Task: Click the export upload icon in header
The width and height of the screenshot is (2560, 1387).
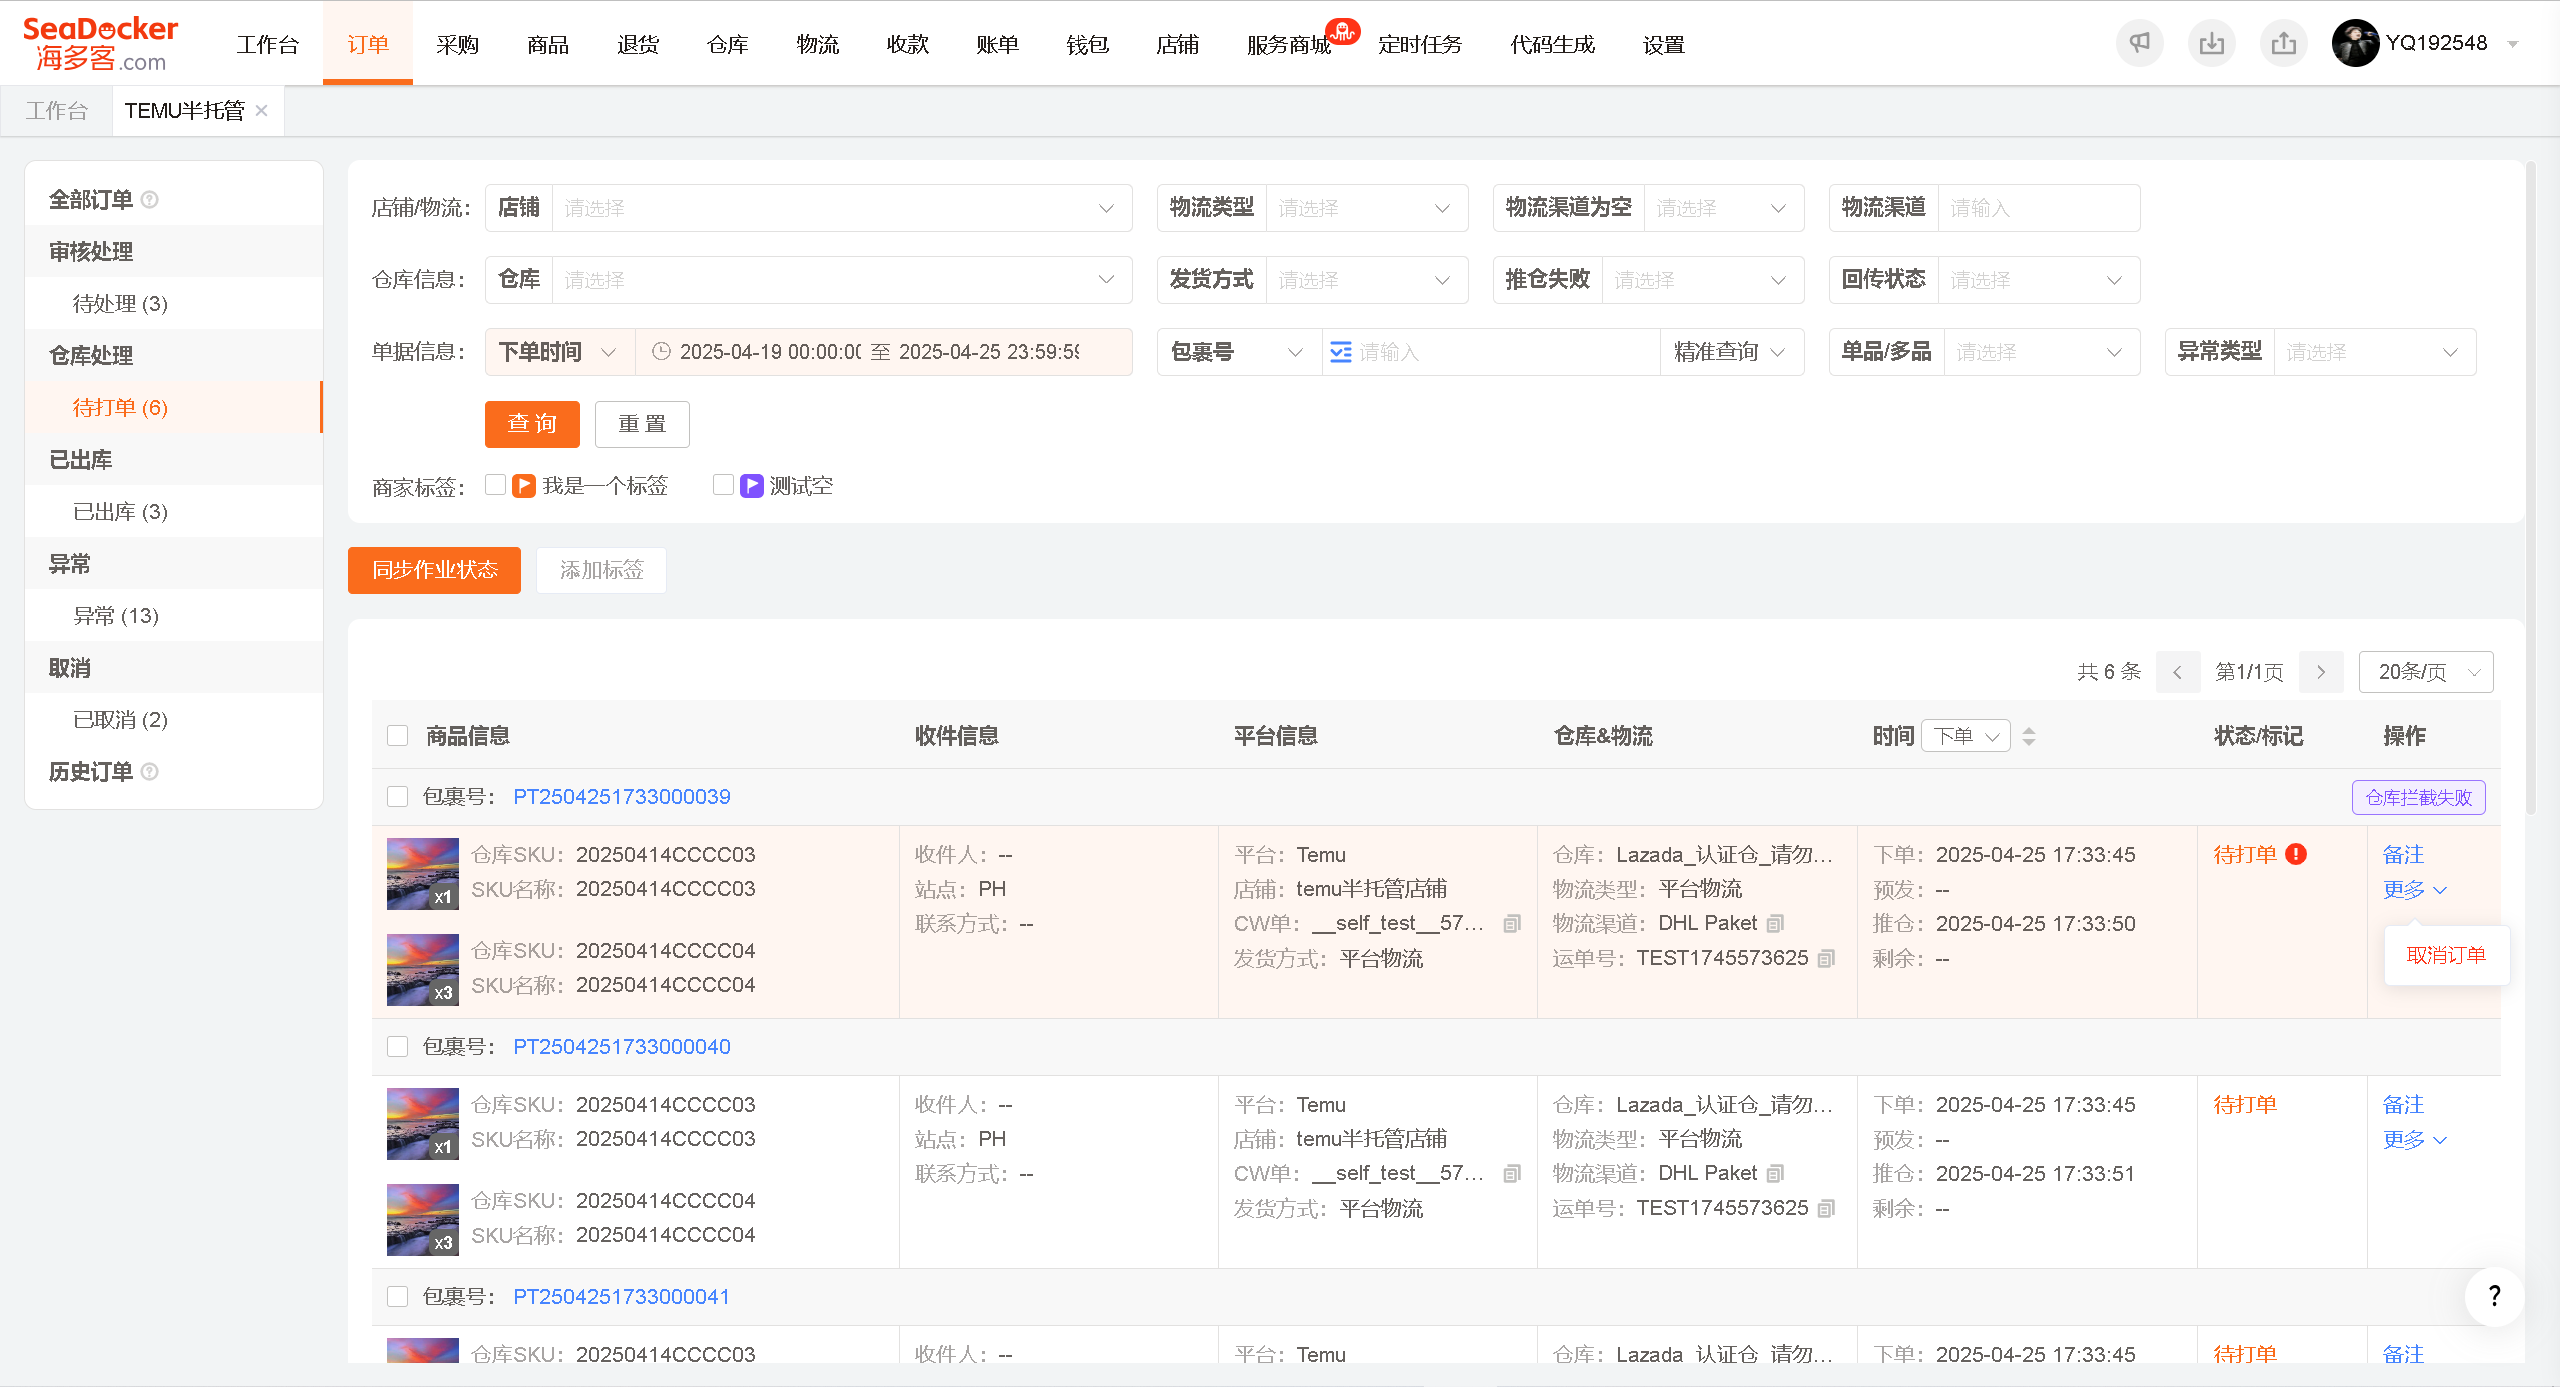Action: (x=2283, y=43)
